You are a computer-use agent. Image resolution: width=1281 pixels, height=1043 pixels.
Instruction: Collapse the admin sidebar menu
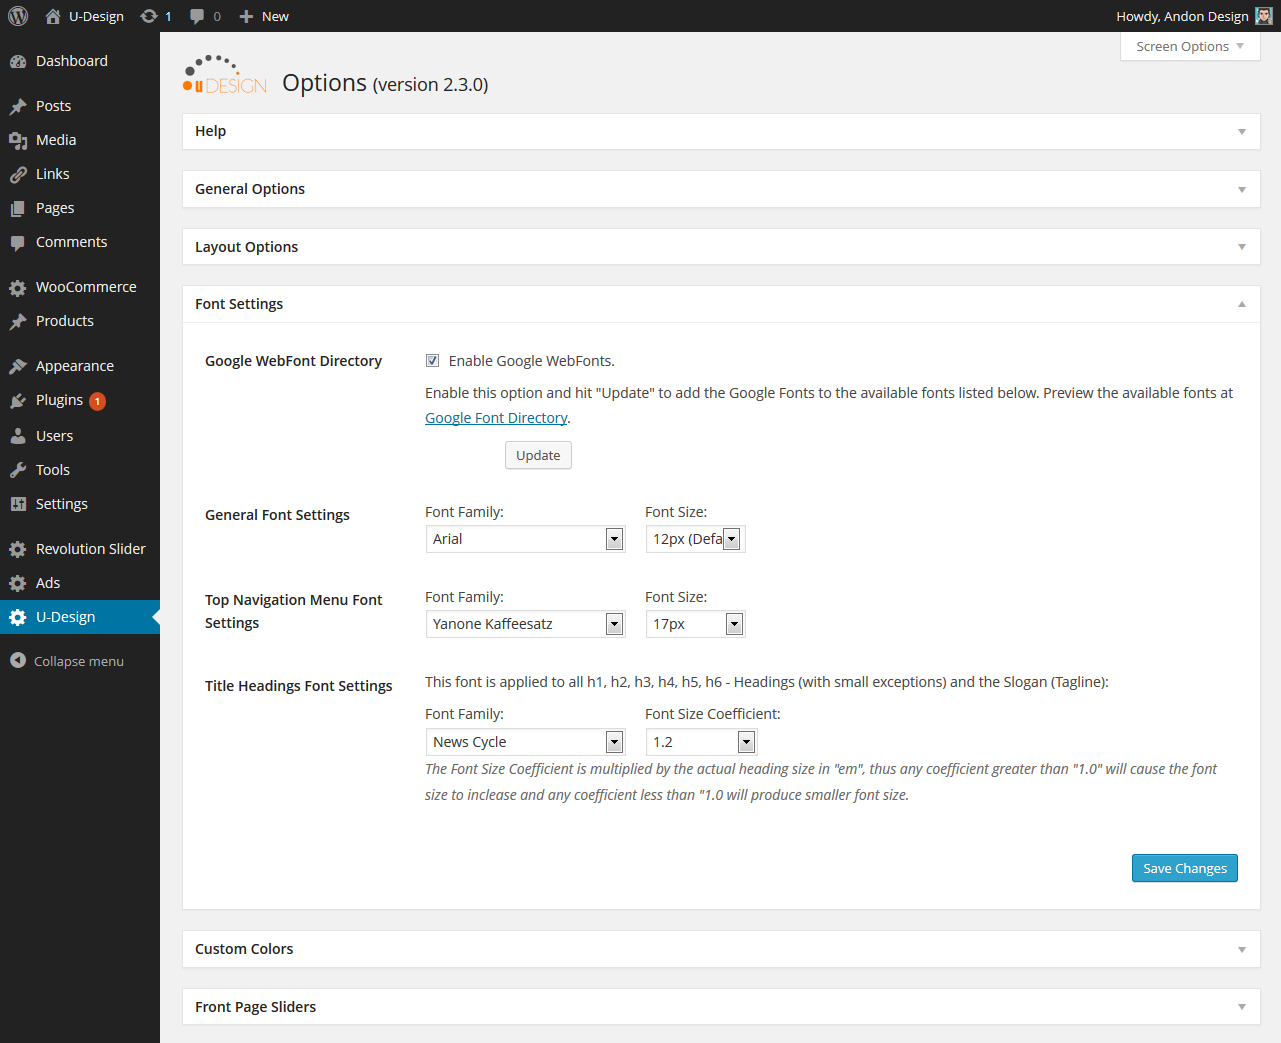click(73, 660)
